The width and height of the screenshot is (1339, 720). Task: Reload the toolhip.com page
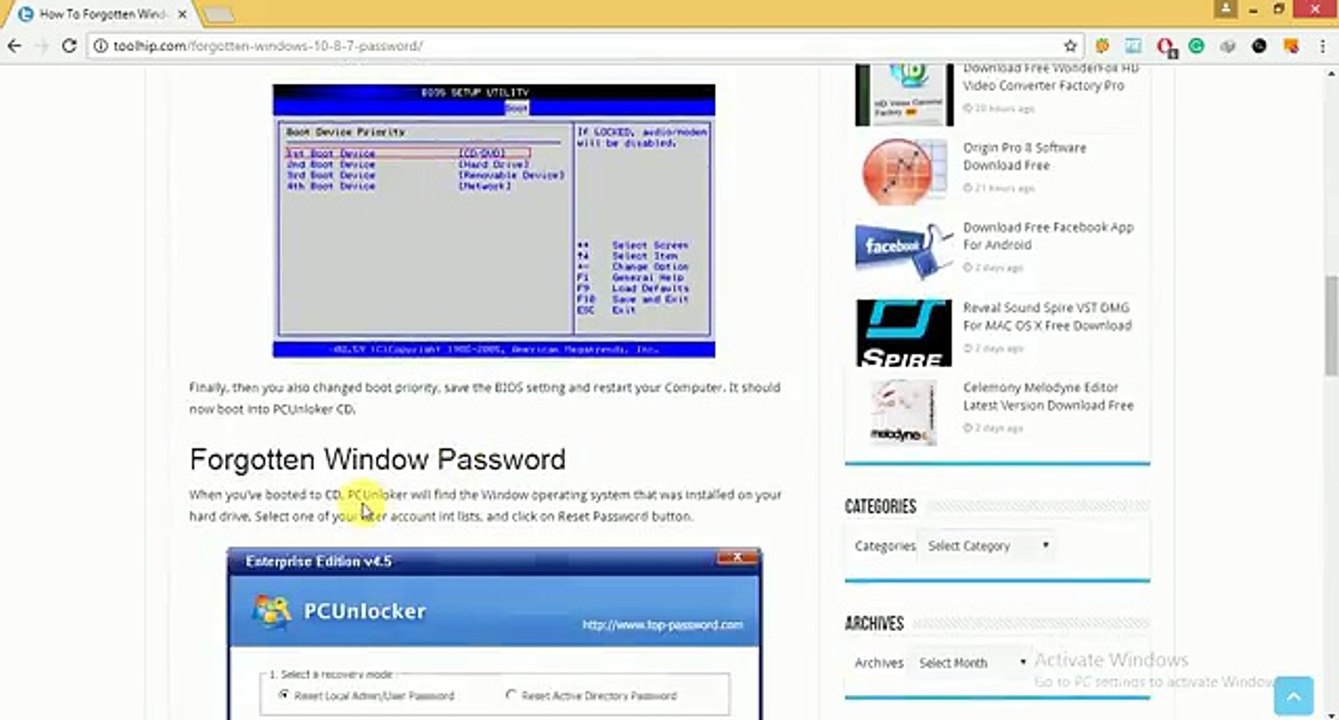point(69,46)
